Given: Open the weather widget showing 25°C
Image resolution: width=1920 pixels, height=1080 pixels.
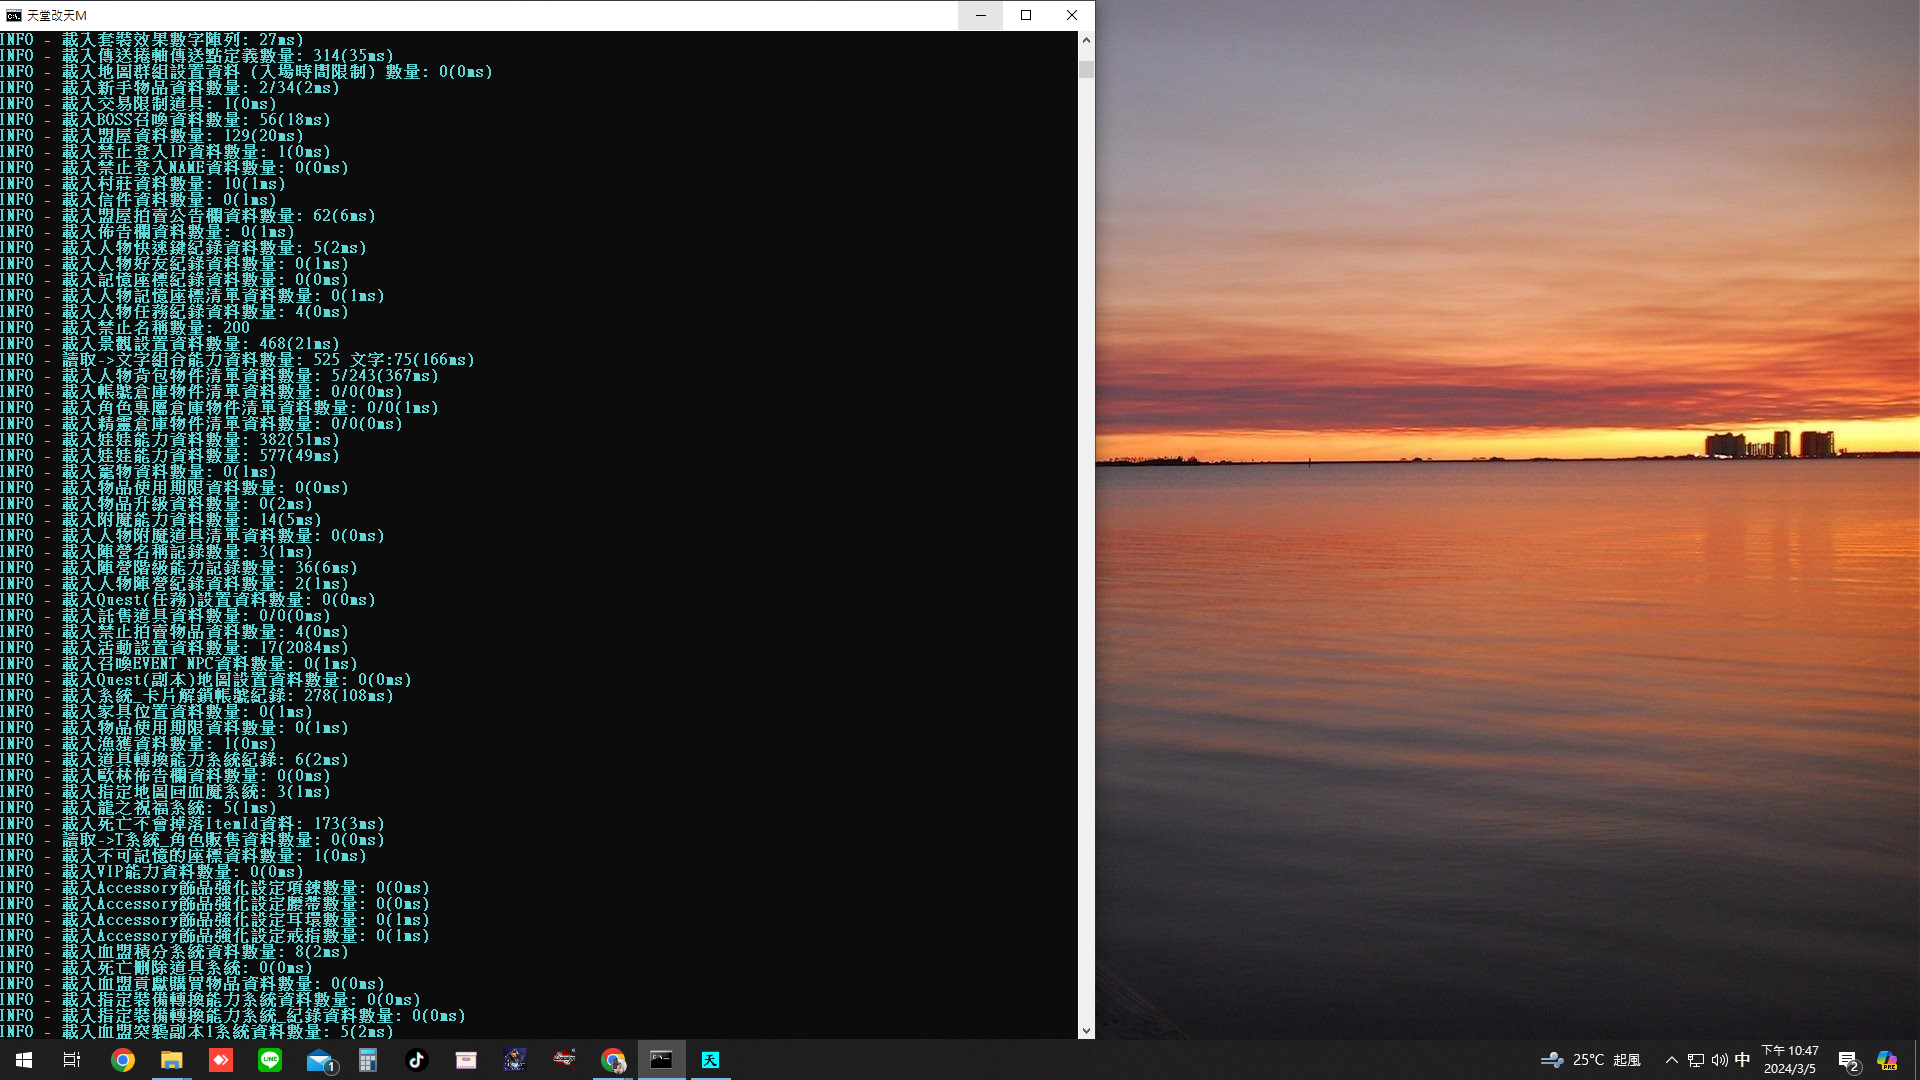Looking at the screenshot, I should click(x=1591, y=1060).
